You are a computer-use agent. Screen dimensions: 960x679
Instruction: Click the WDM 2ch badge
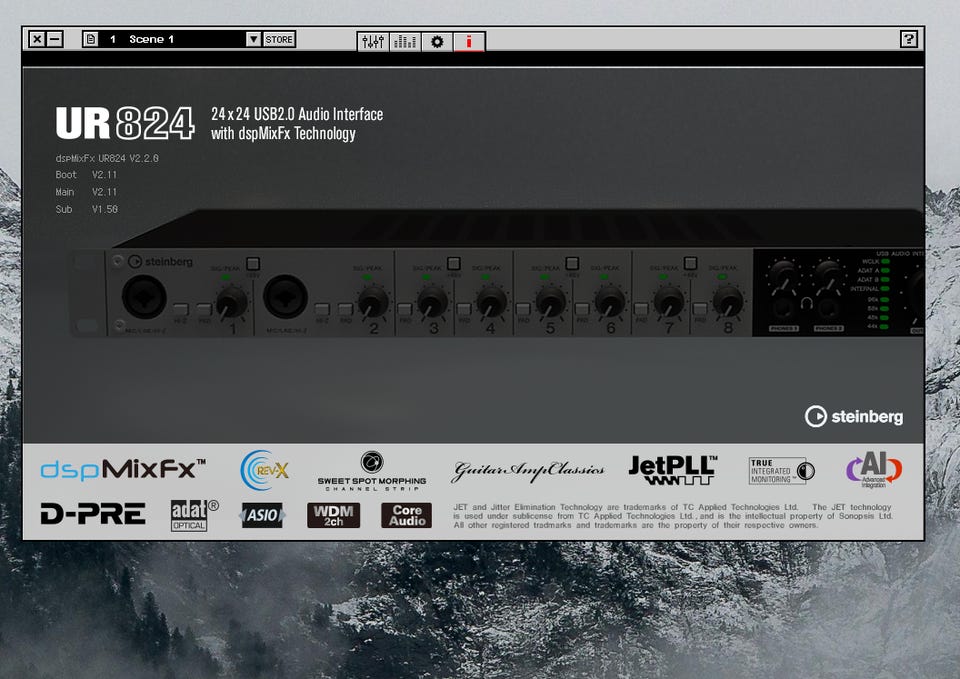[x=334, y=516]
